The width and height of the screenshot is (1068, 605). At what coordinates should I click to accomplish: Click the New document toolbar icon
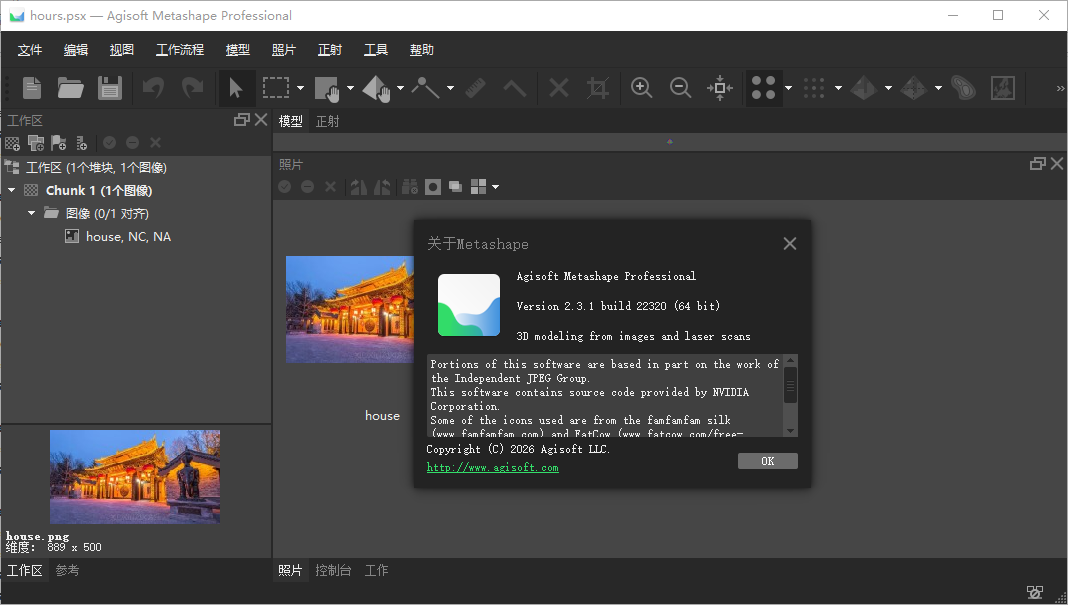point(32,88)
